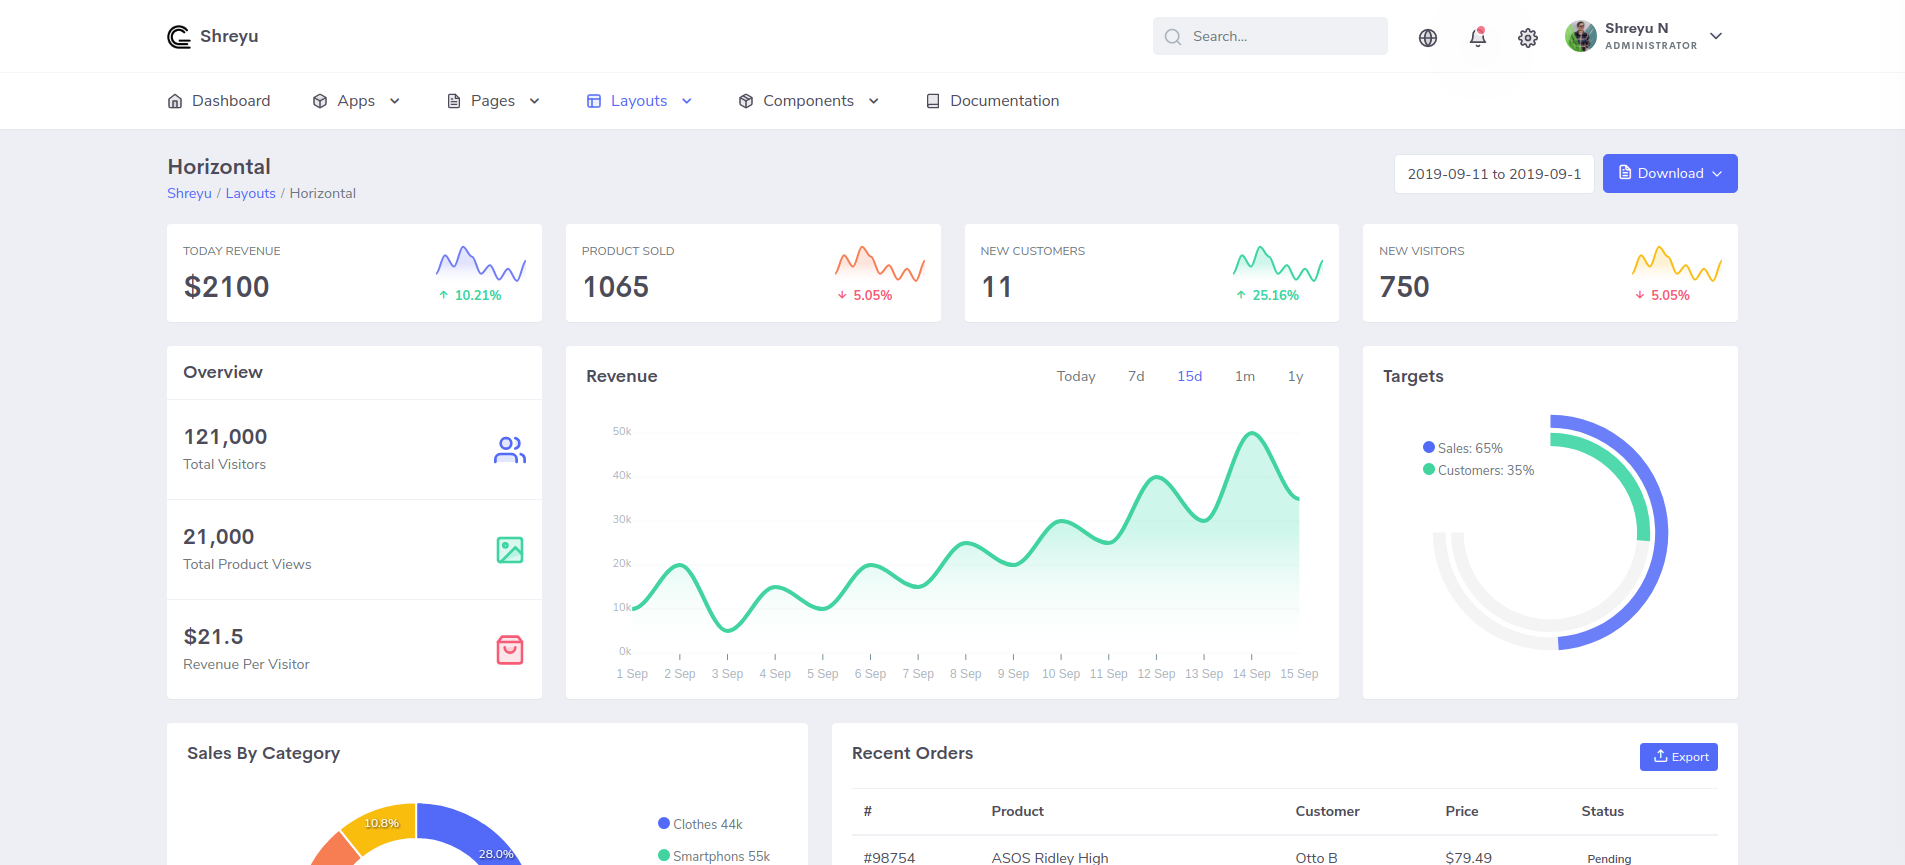Select the 7d revenue range
Image resolution: width=1905 pixels, height=865 pixels.
[x=1136, y=376]
